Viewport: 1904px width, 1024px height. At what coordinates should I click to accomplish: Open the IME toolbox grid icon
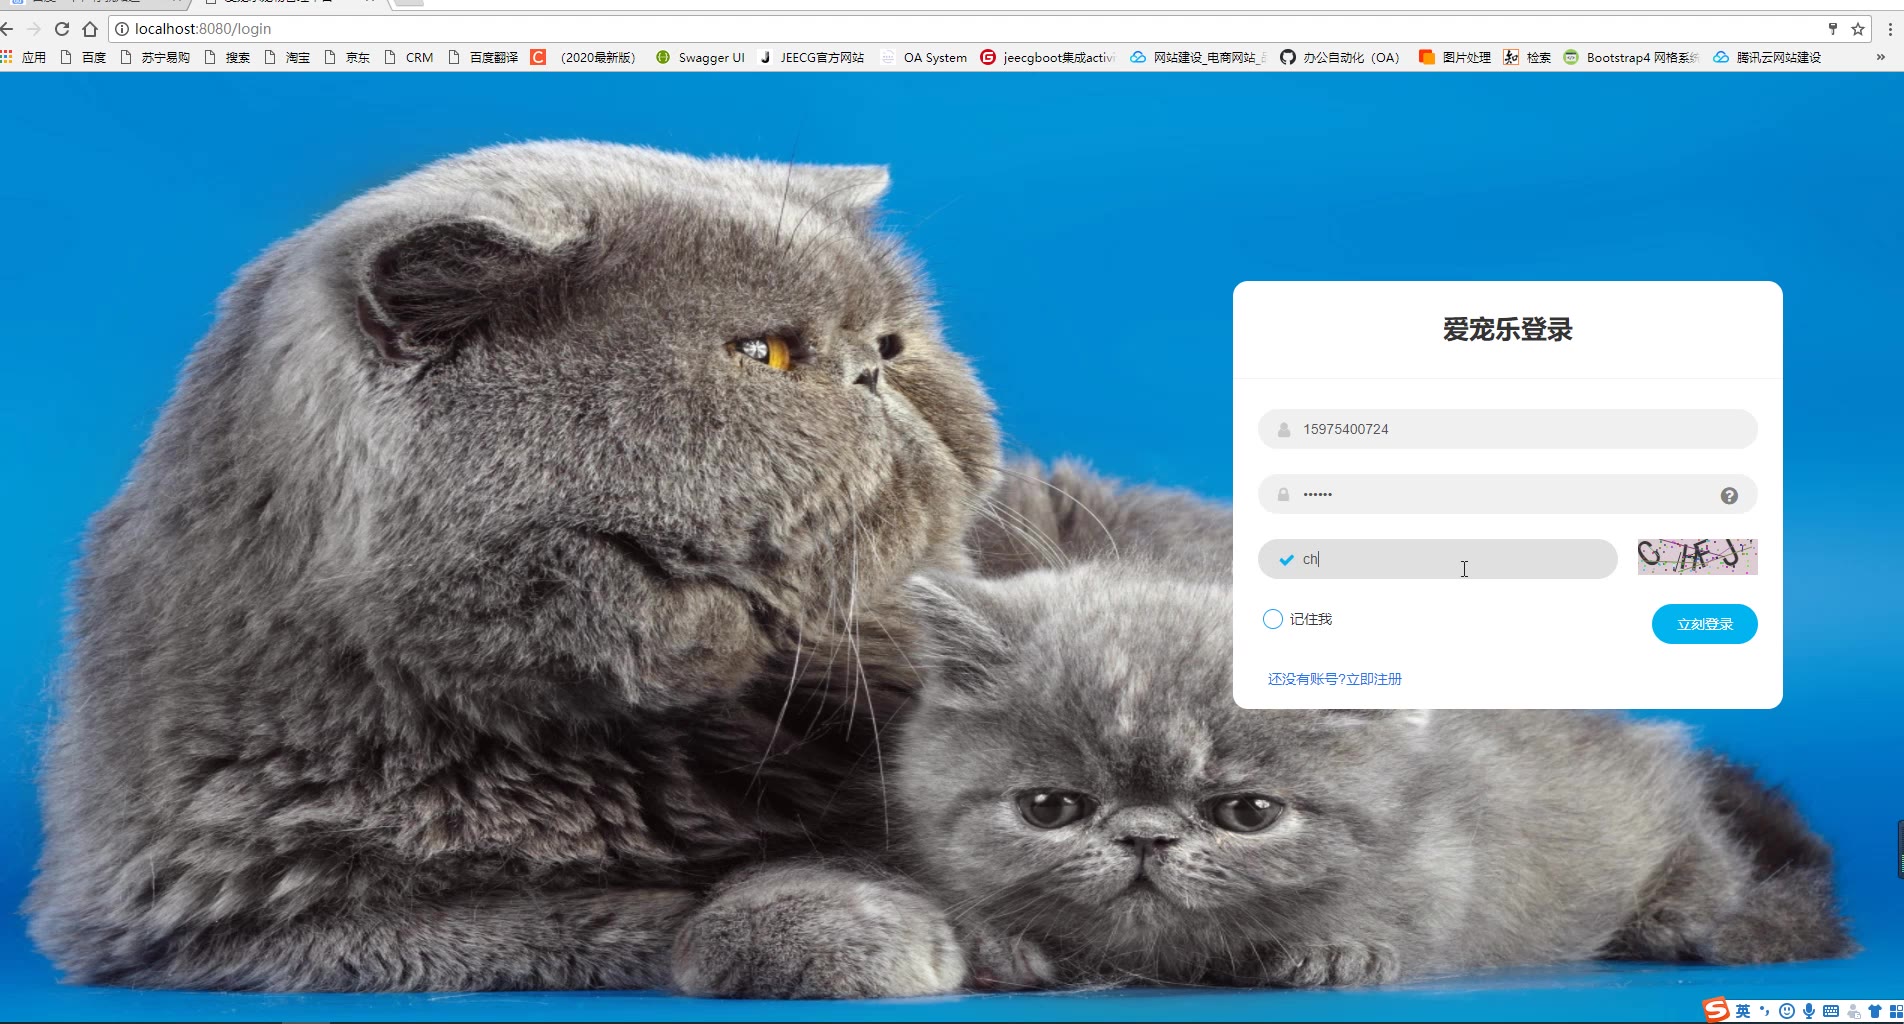click(x=1896, y=1011)
